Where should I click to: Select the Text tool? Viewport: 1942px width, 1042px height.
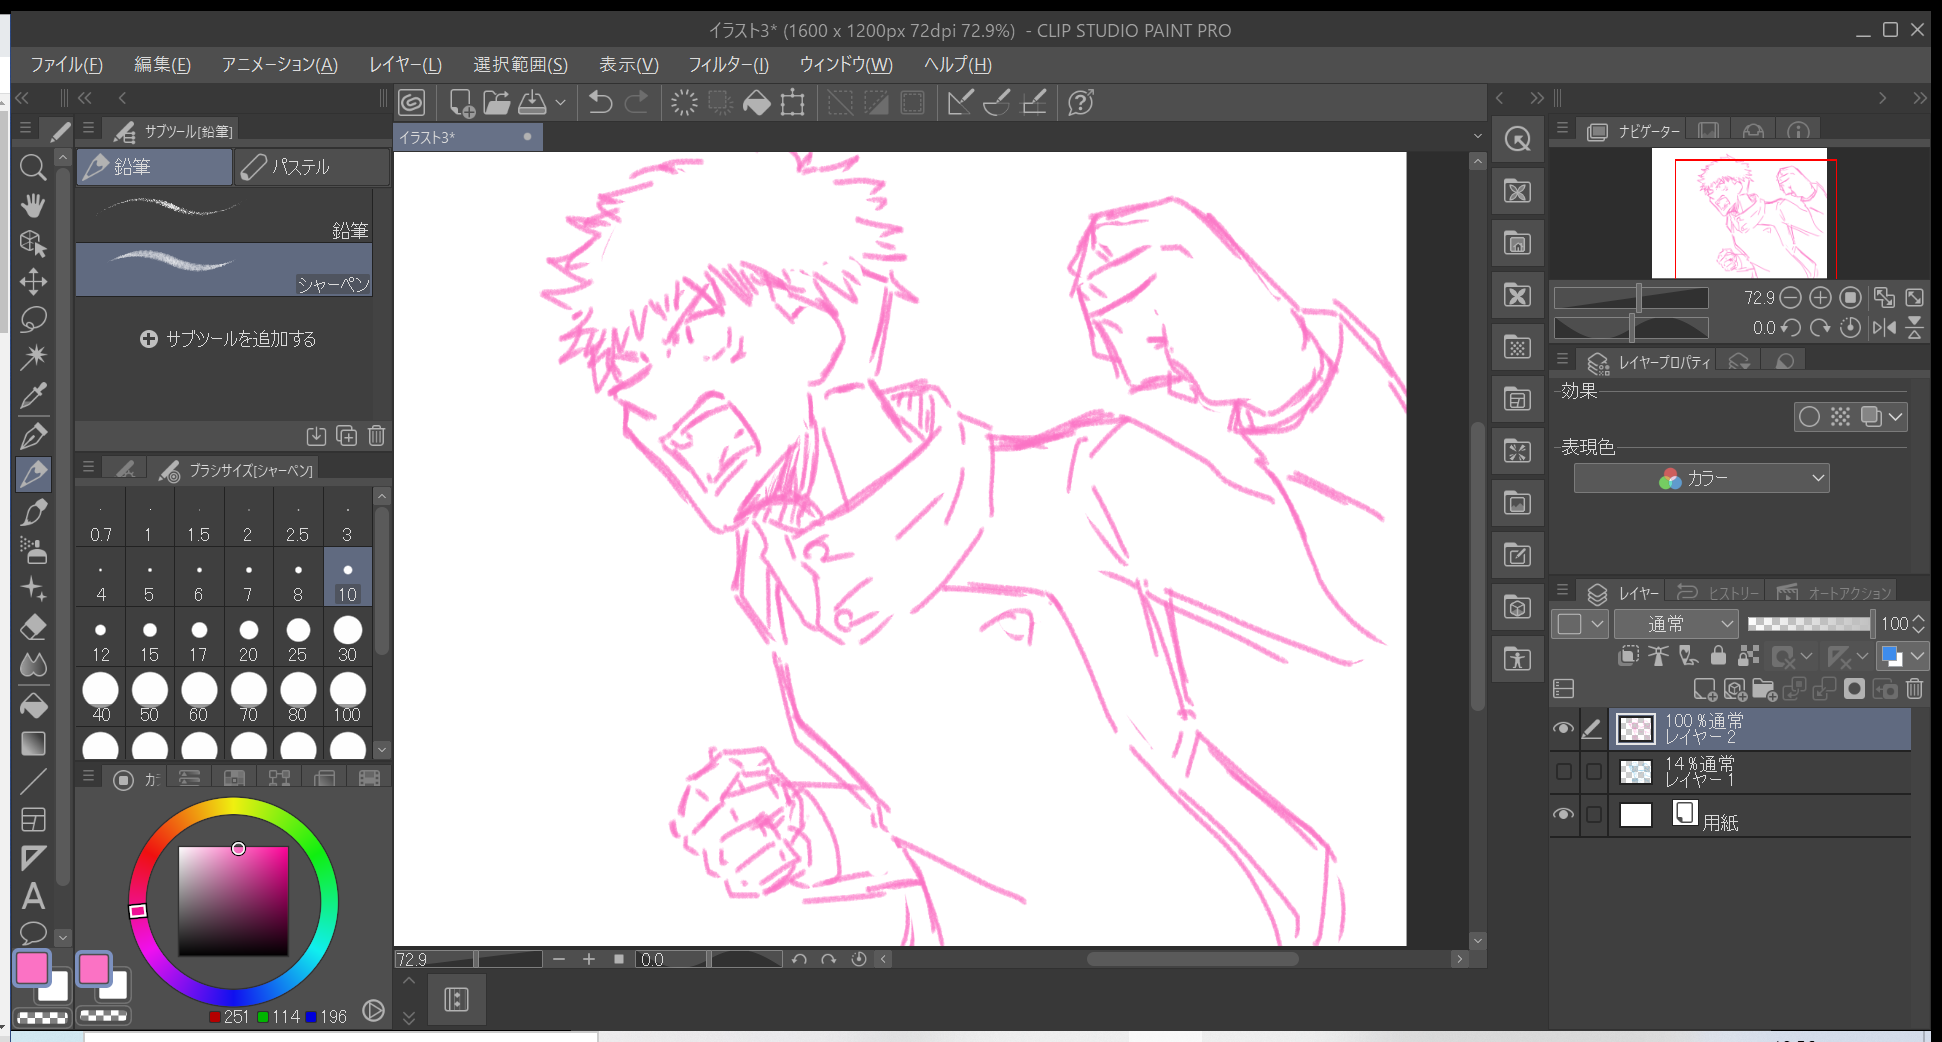33,895
